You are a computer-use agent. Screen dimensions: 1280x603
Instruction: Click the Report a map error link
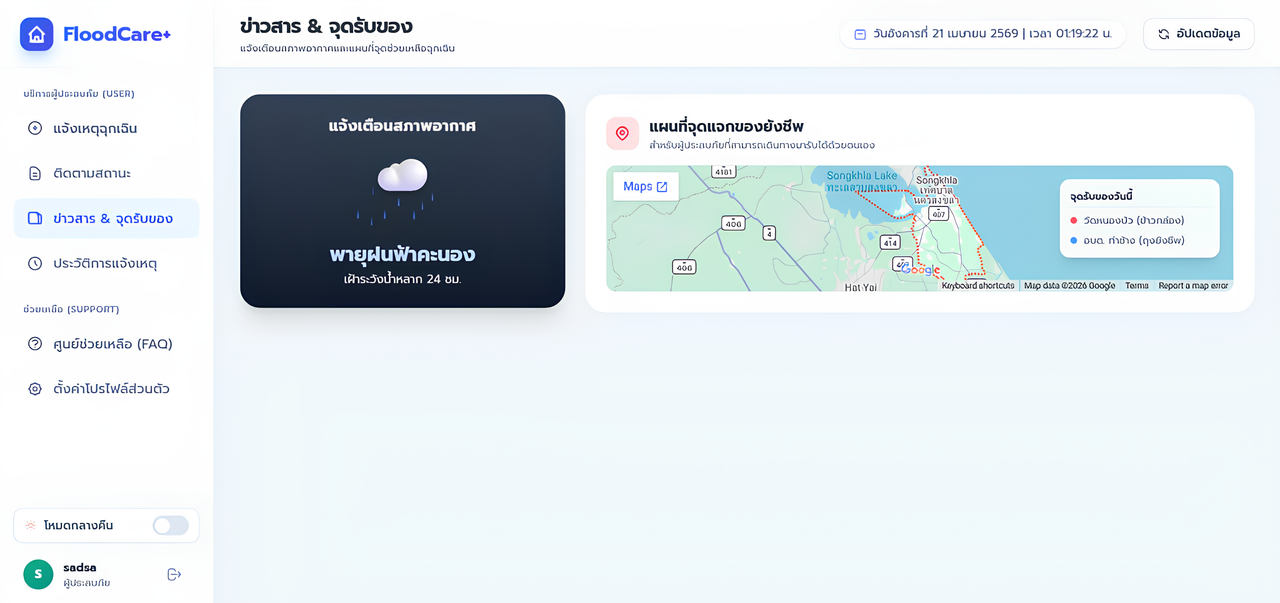tap(1193, 286)
